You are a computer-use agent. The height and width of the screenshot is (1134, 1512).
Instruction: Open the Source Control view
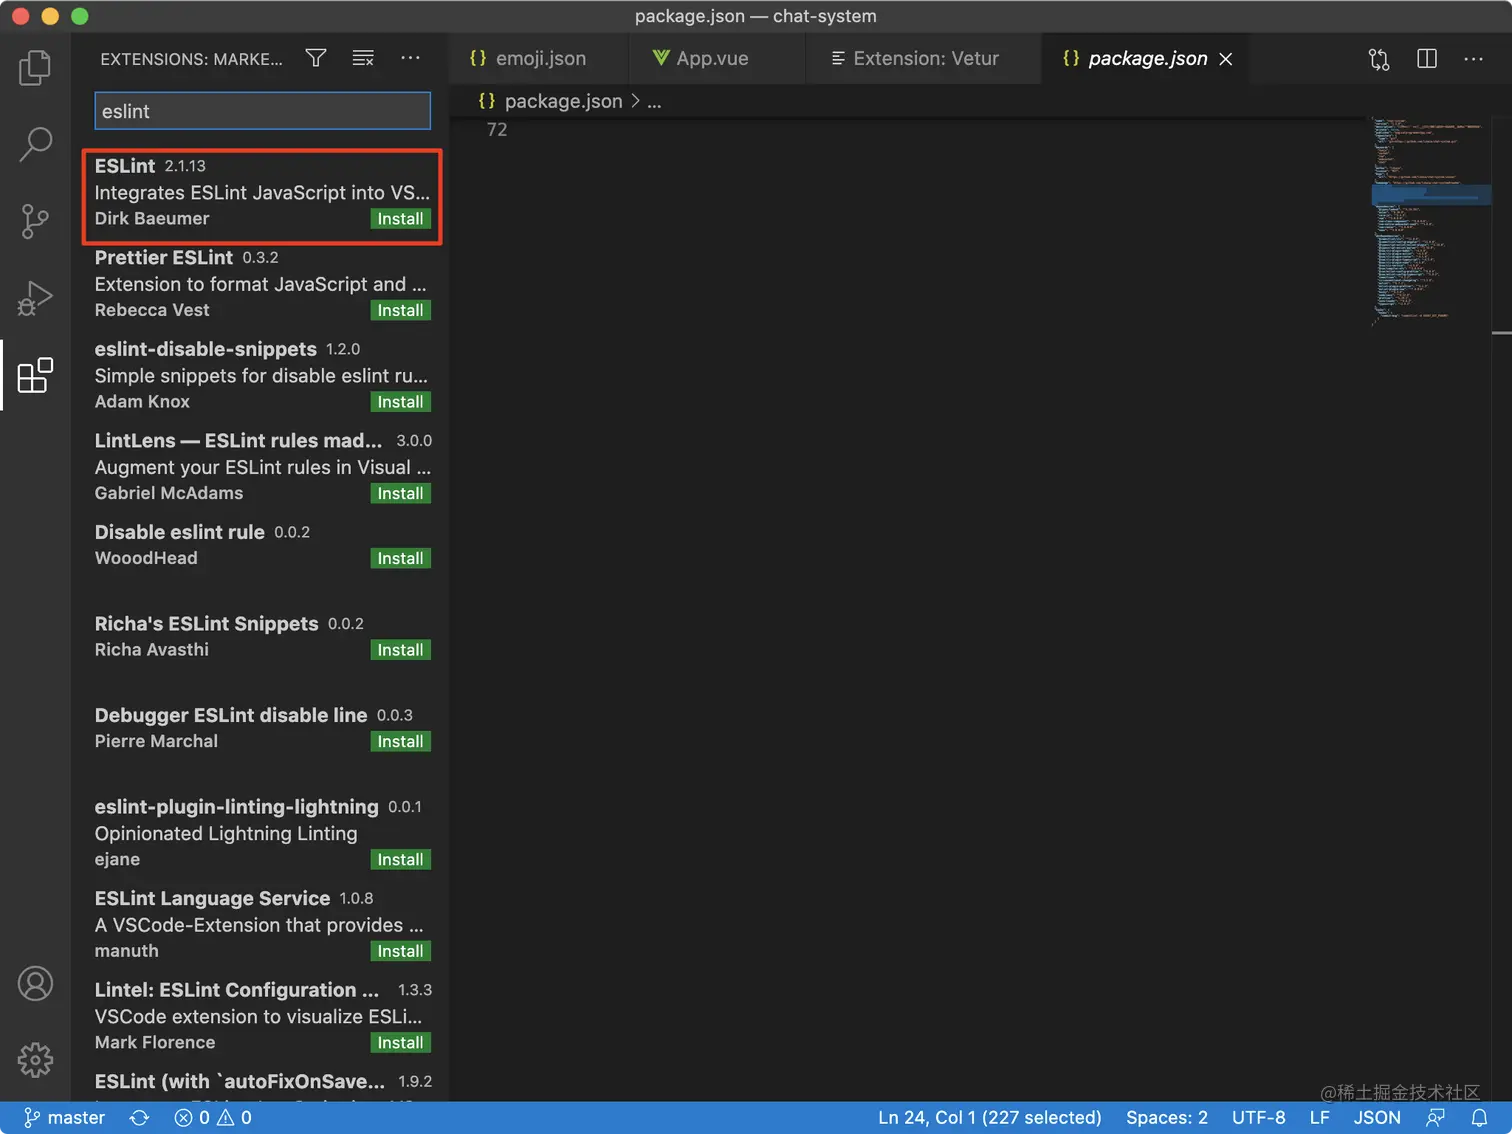35,221
